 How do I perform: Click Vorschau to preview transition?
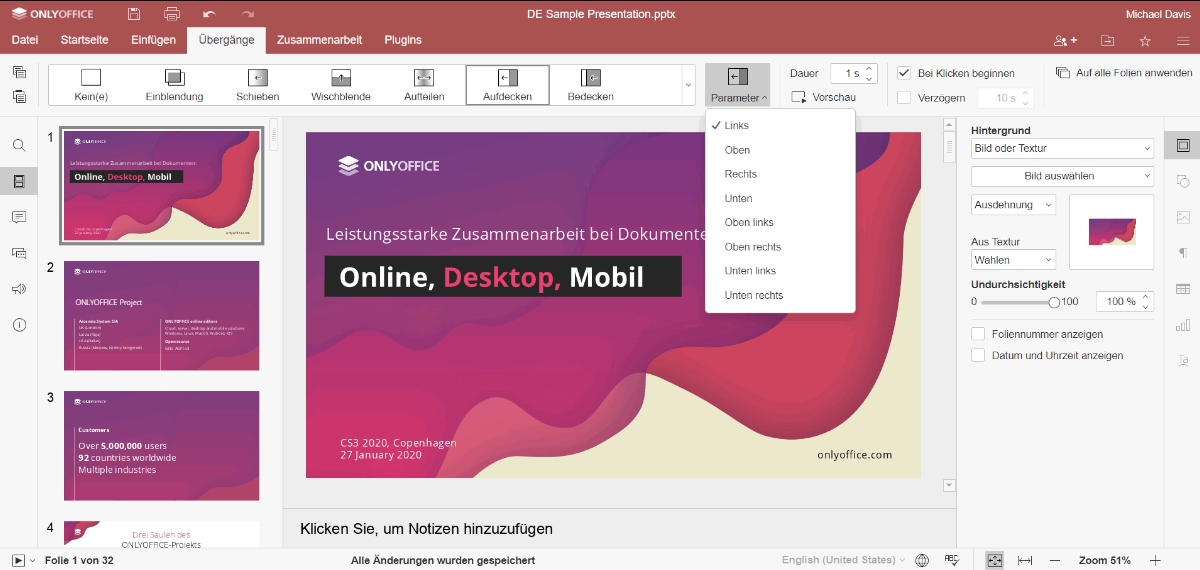click(x=824, y=97)
